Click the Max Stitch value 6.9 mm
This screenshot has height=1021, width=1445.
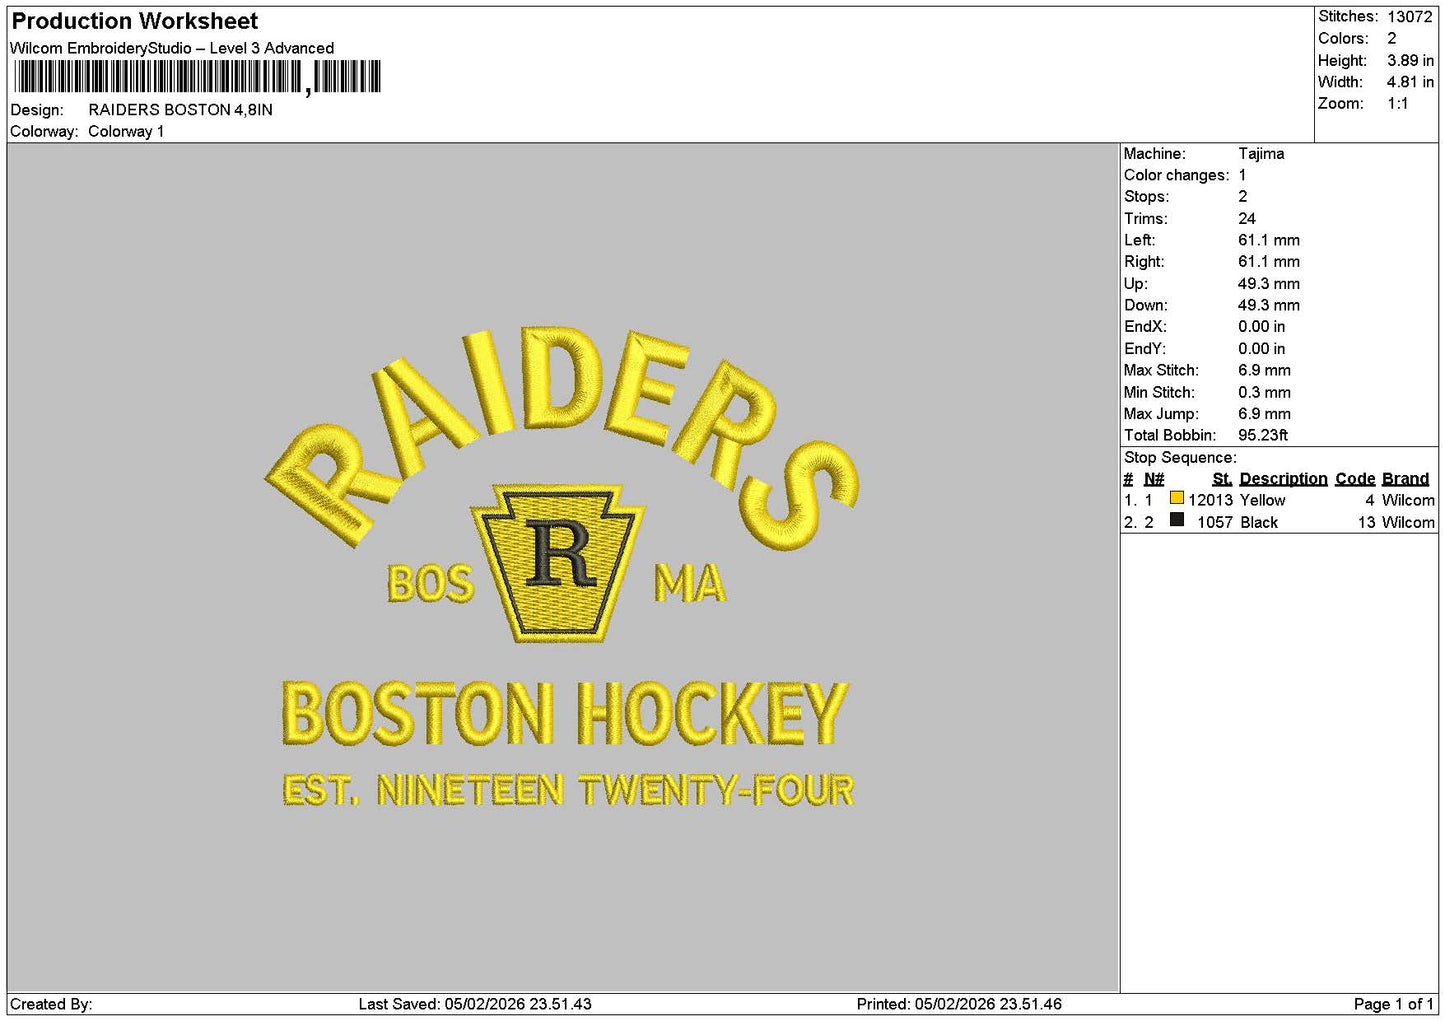click(1264, 370)
